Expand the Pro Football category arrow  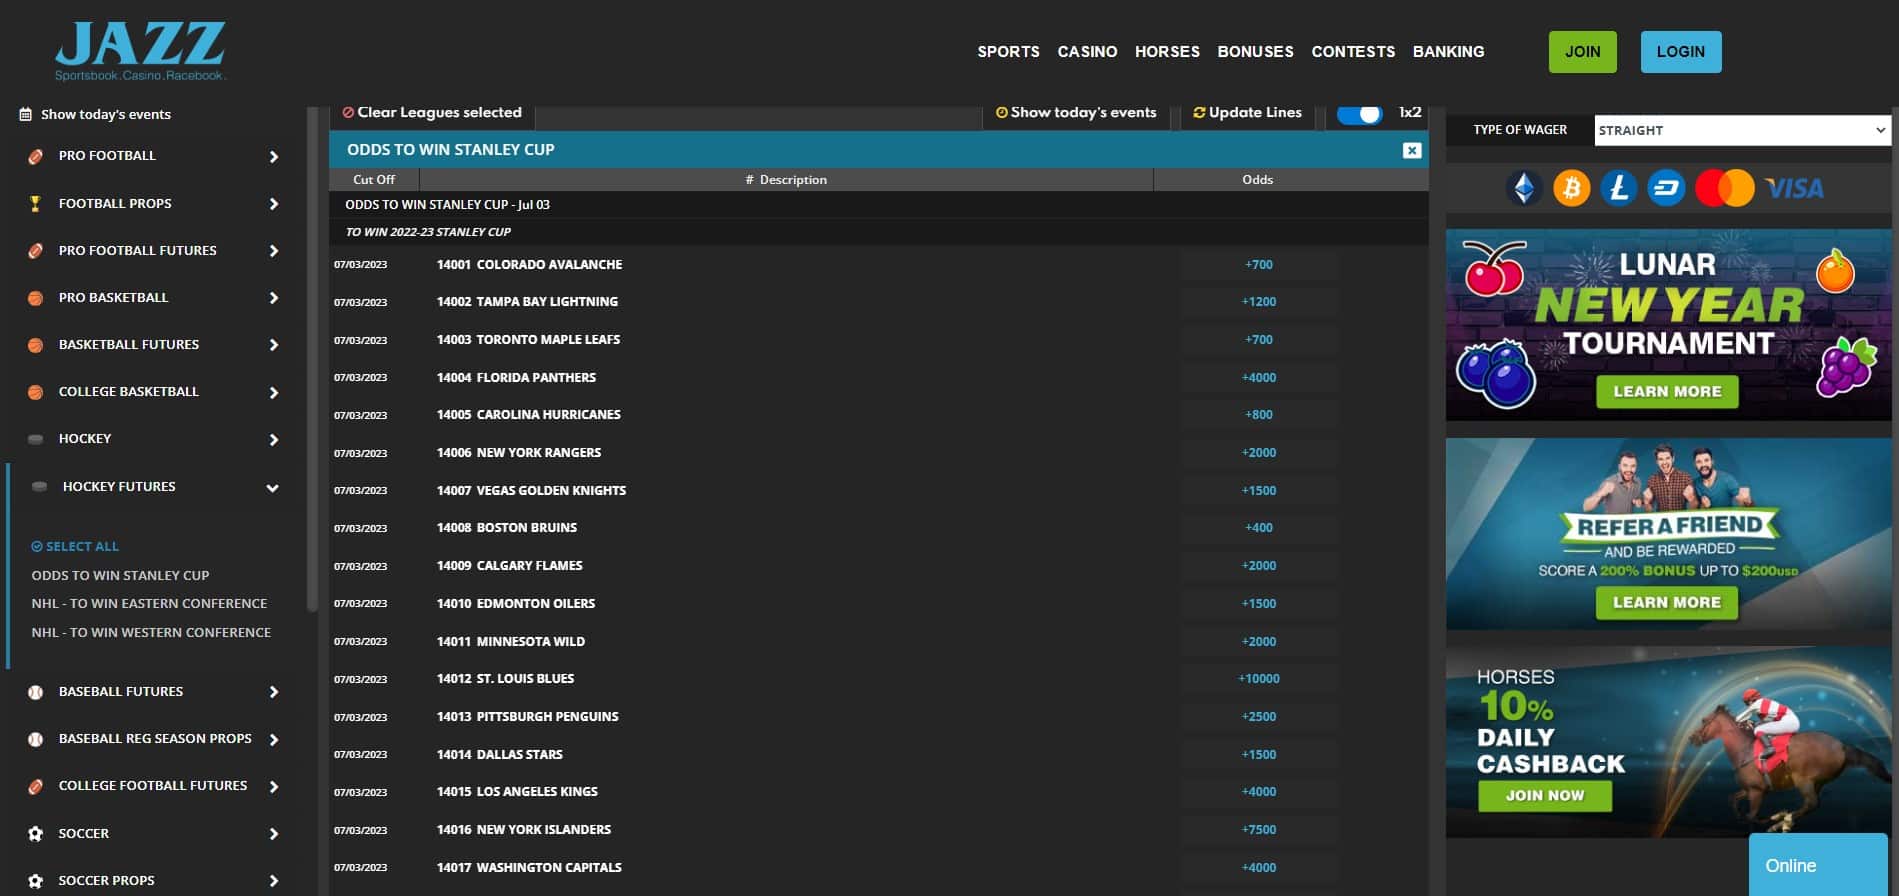click(274, 157)
